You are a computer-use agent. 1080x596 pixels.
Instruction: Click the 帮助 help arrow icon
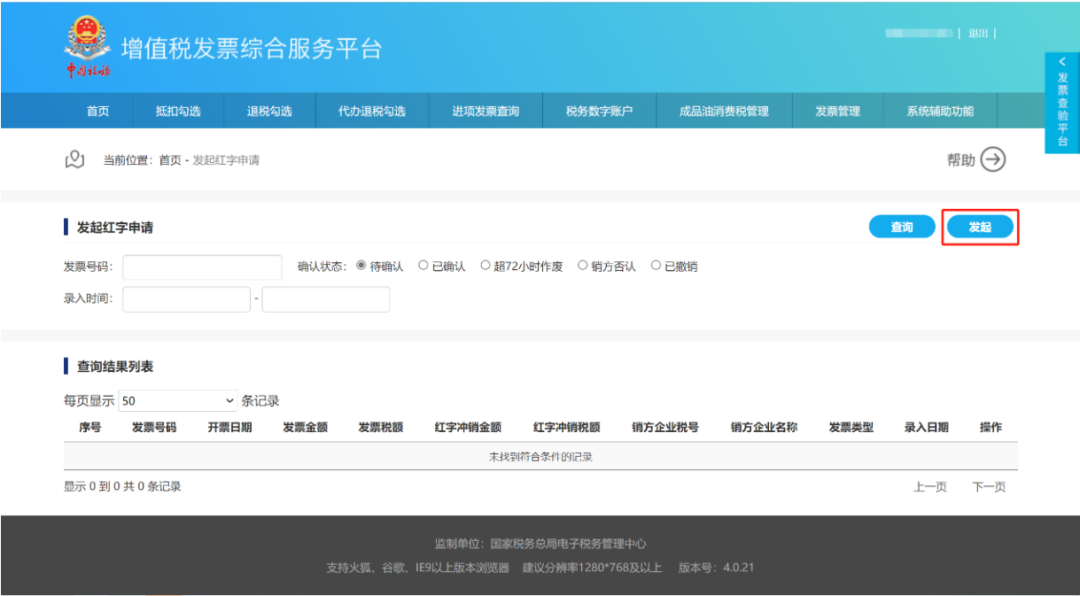tap(992, 160)
